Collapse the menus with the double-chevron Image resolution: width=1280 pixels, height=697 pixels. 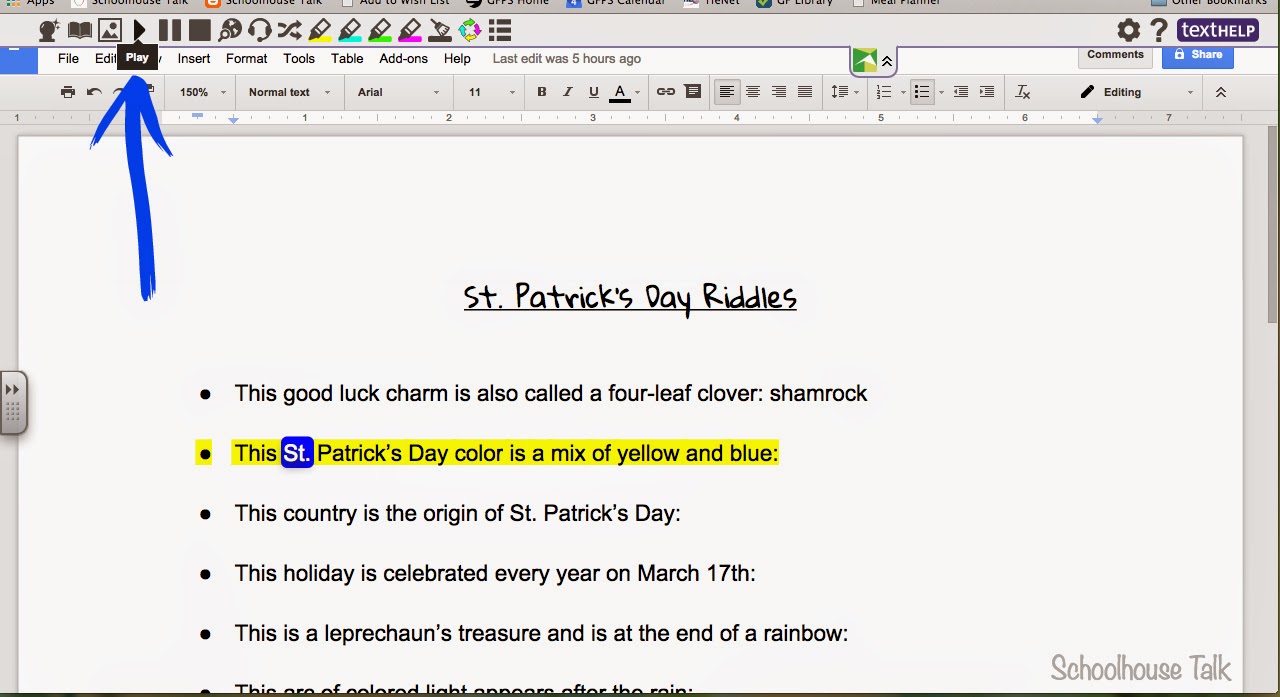point(1221,92)
